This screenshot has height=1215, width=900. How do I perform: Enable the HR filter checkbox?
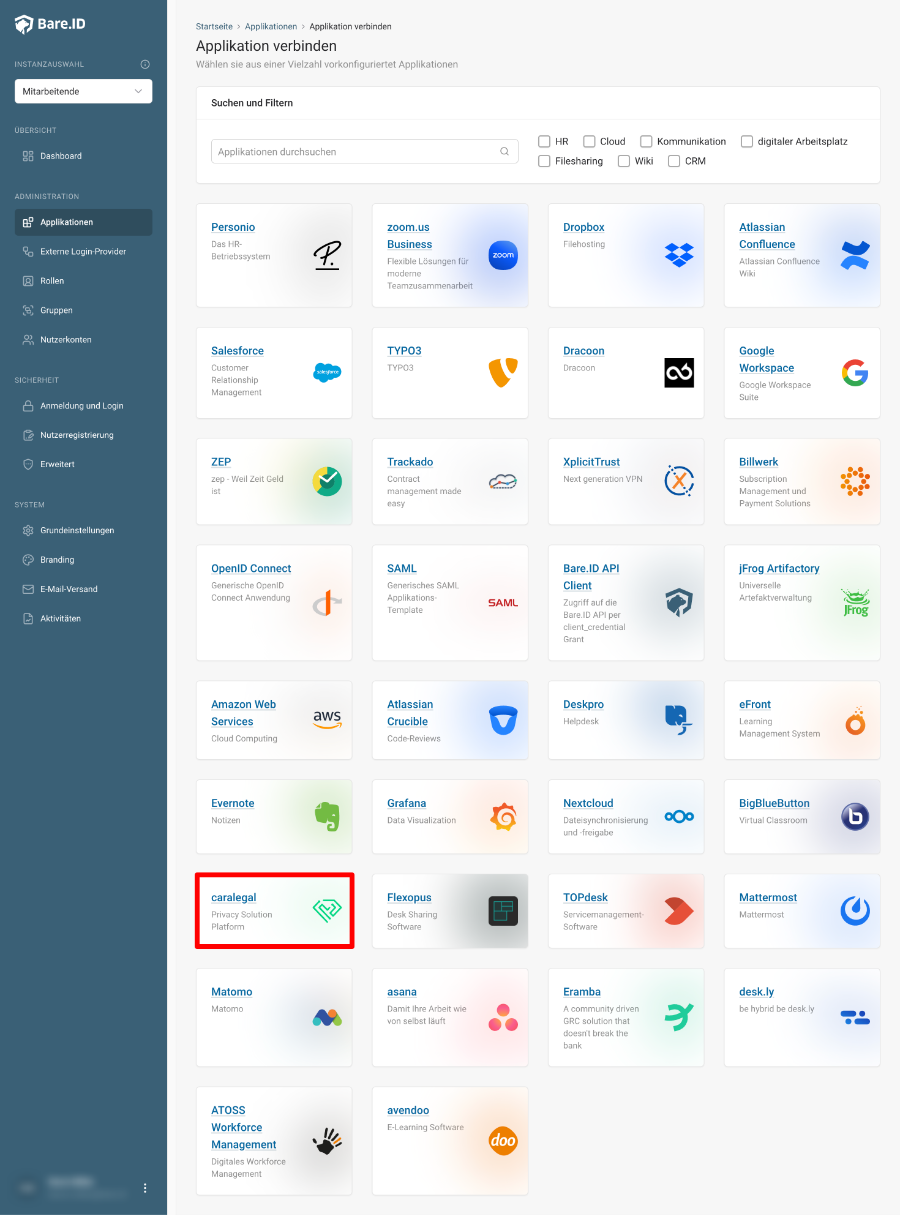click(x=544, y=141)
